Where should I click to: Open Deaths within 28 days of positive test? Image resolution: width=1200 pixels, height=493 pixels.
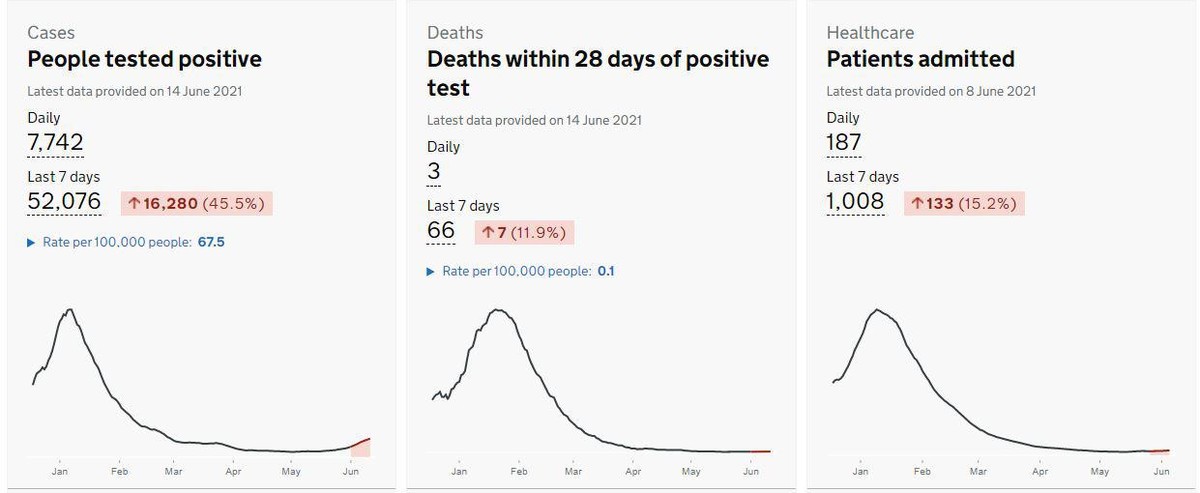pyautogui.click(x=598, y=73)
